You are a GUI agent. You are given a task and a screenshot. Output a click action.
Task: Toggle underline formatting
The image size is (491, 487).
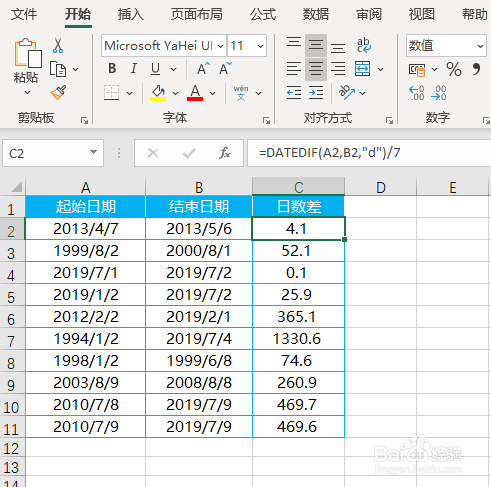pos(155,69)
